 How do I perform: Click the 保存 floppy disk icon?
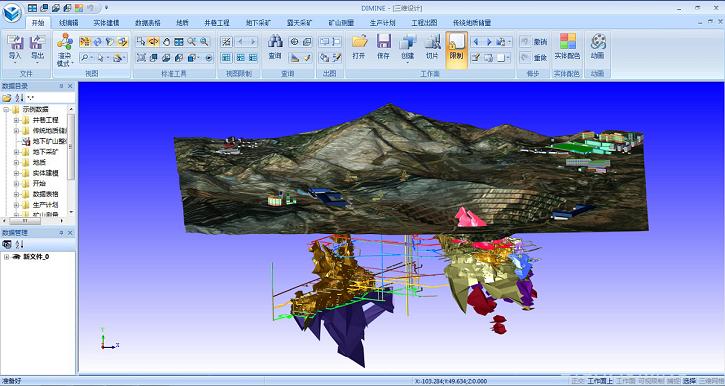coord(383,47)
